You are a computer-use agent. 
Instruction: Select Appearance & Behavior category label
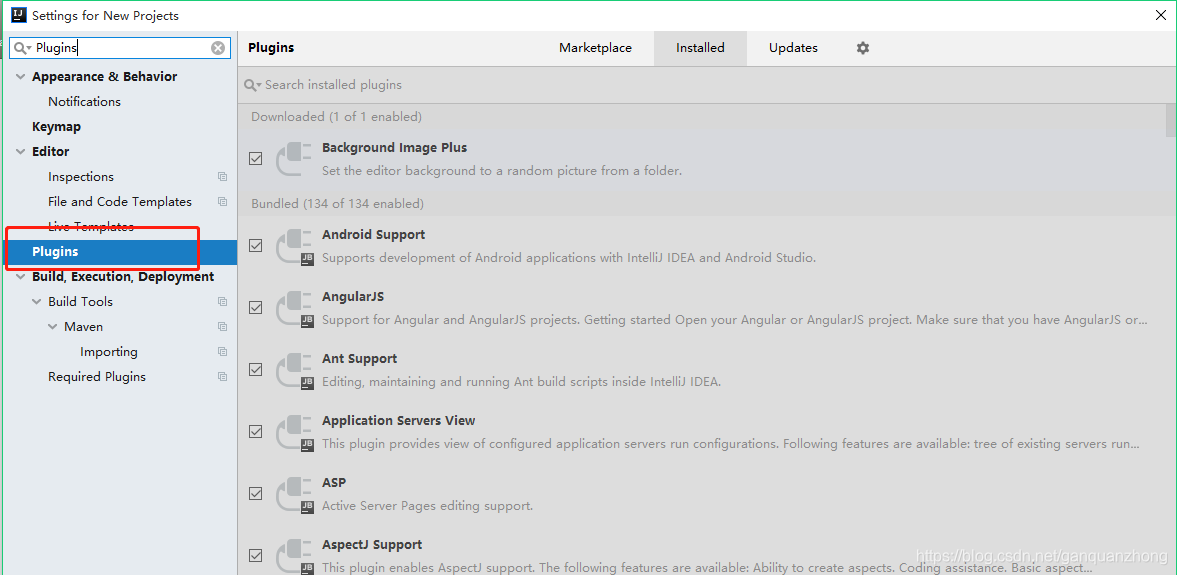(104, 77)
